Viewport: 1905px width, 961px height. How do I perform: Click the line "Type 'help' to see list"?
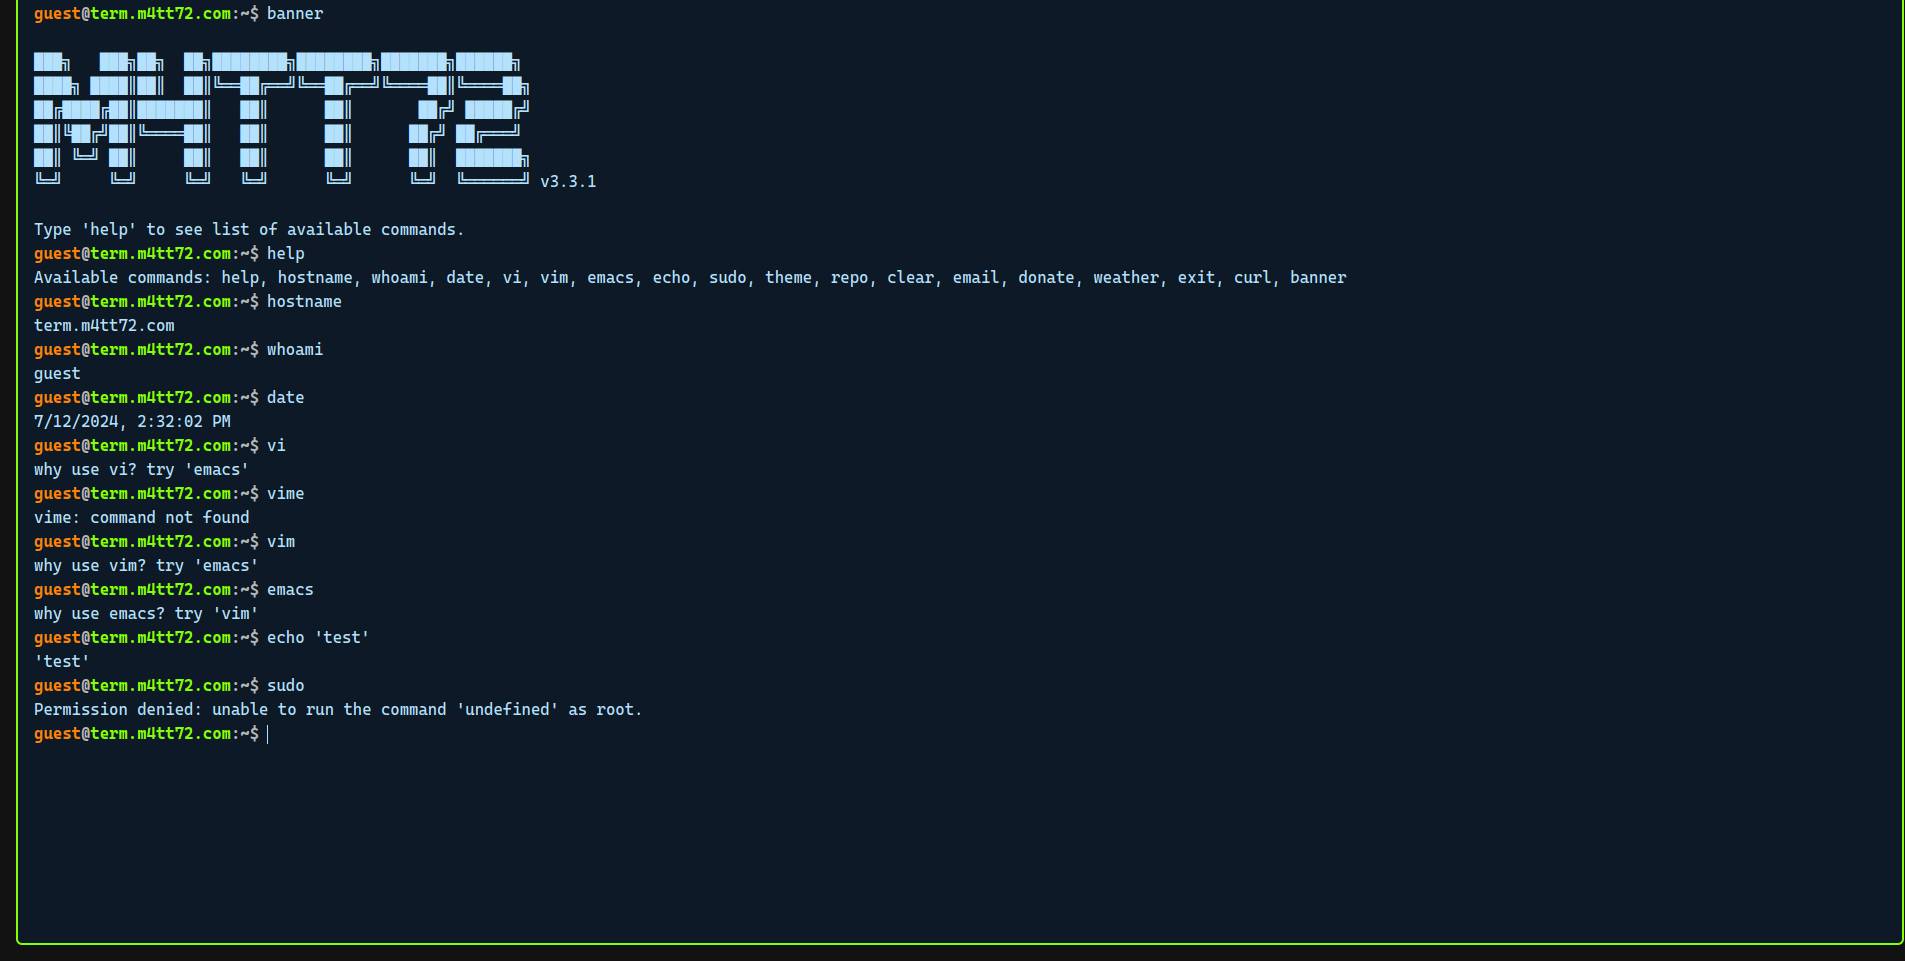pos(249,230)
